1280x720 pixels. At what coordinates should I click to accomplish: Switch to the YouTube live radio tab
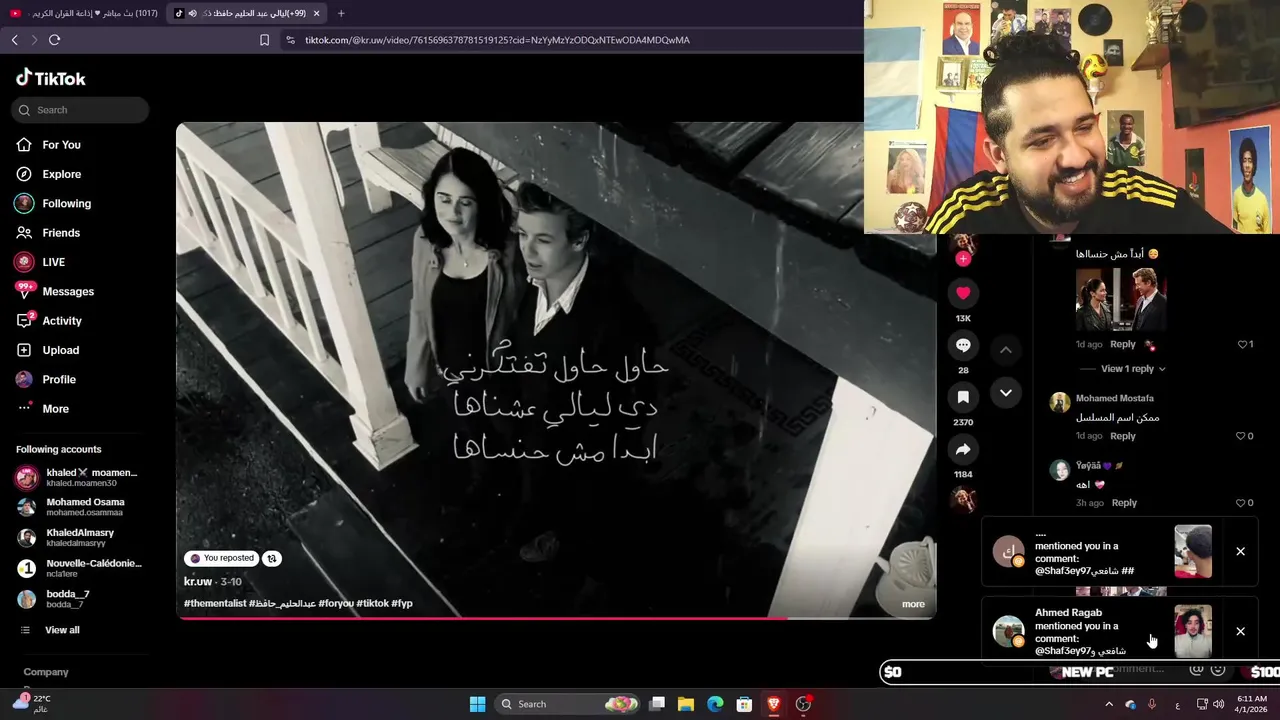(x=84, y=13)
